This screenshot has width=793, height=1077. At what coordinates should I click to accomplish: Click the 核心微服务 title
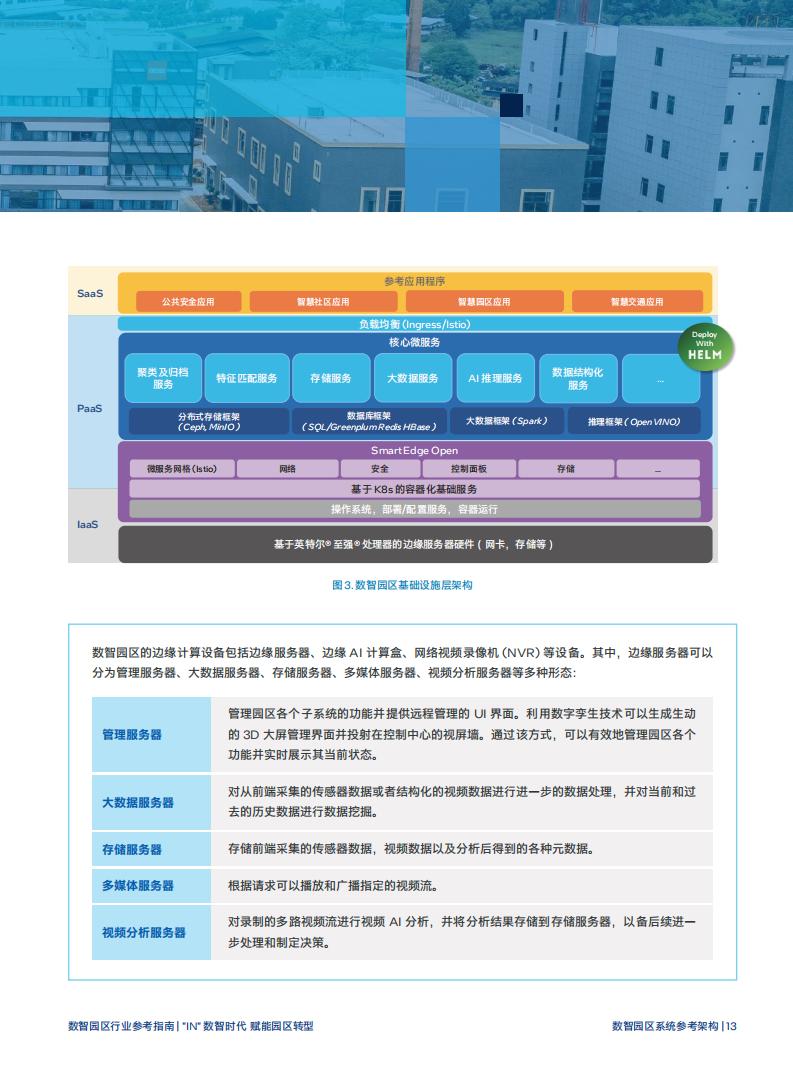tap(415, 342)
